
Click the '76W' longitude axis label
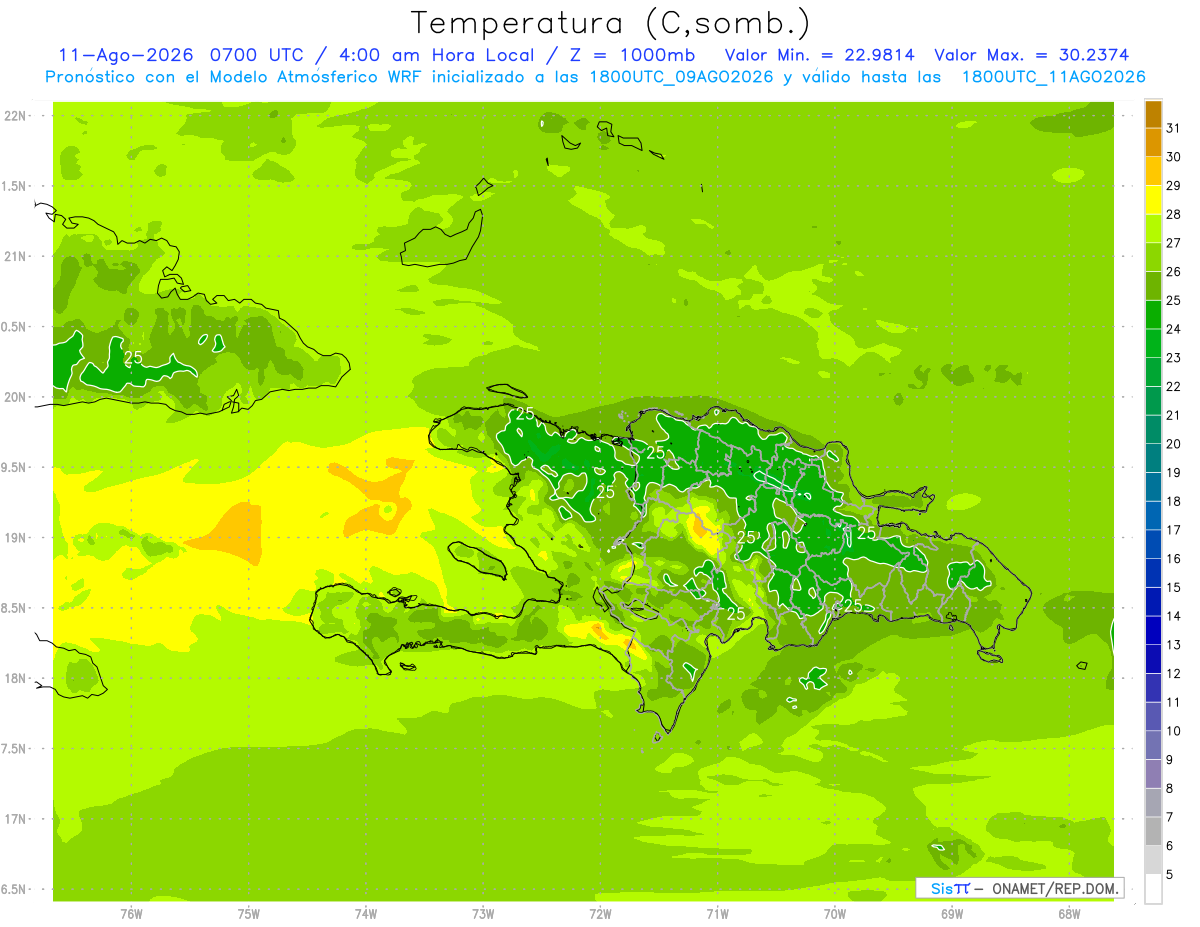pyautogui.click(x=131, y=914)
